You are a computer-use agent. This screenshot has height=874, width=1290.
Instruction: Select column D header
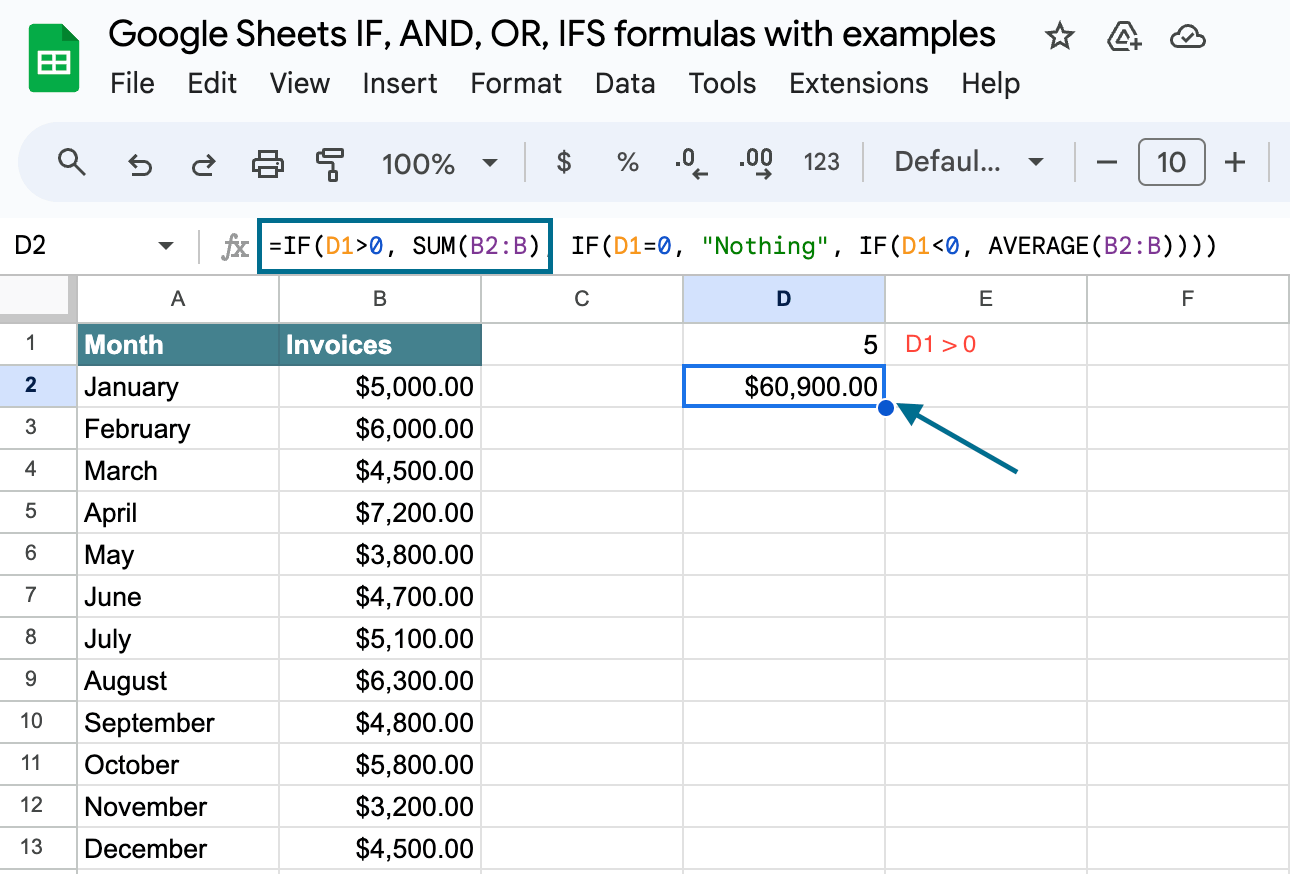tap(784, 298)
